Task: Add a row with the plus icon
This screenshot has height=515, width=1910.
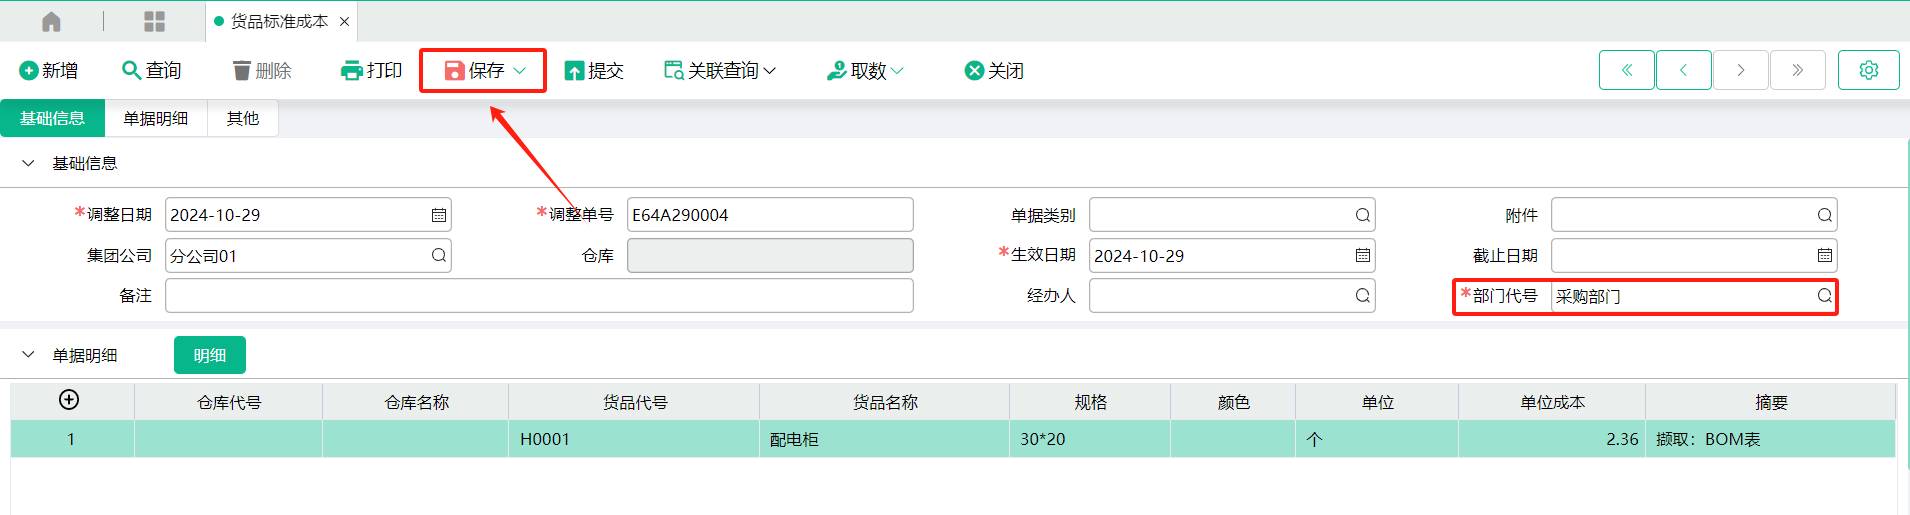Action: (x=69, y=400)
